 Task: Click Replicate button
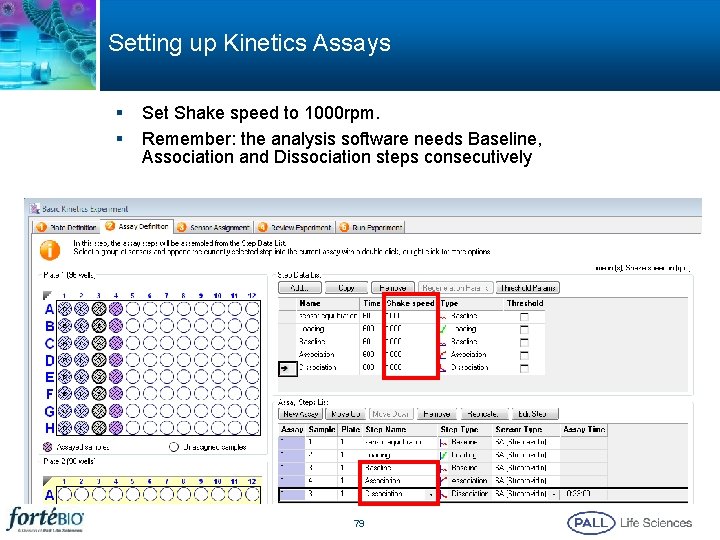click(484, 414)
